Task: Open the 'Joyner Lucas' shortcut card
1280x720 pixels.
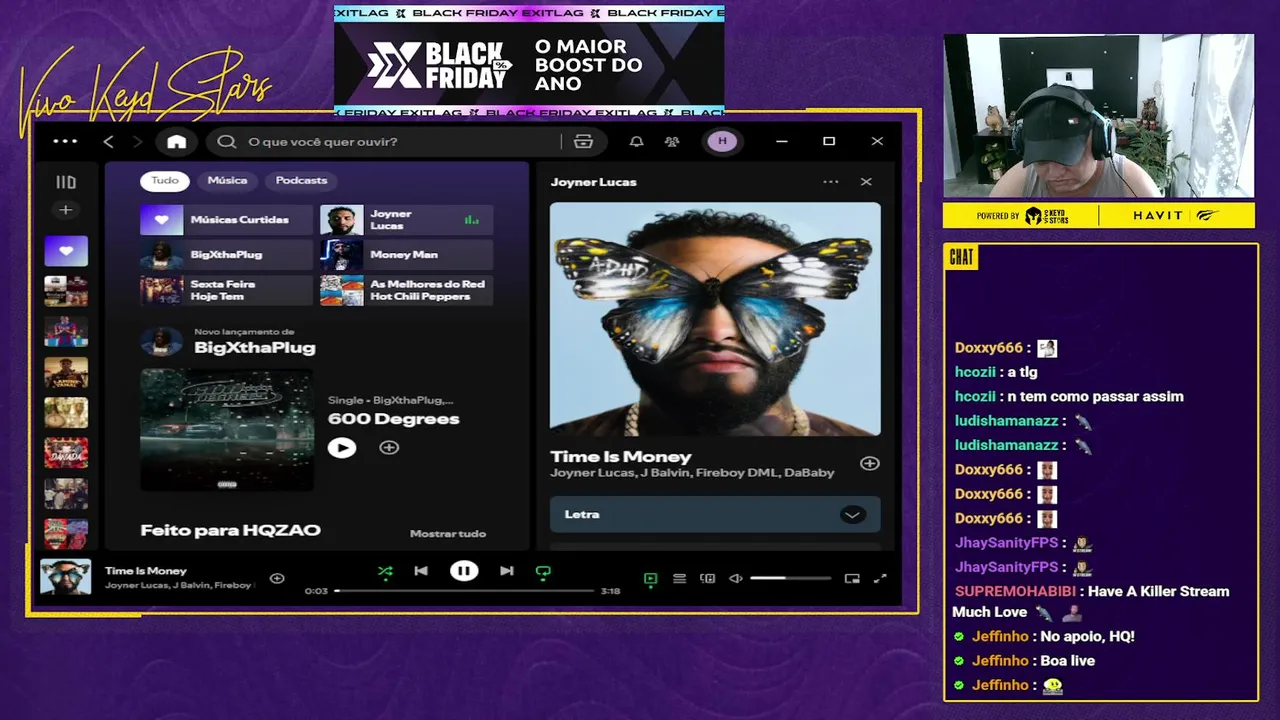Action: pos(406,220)
